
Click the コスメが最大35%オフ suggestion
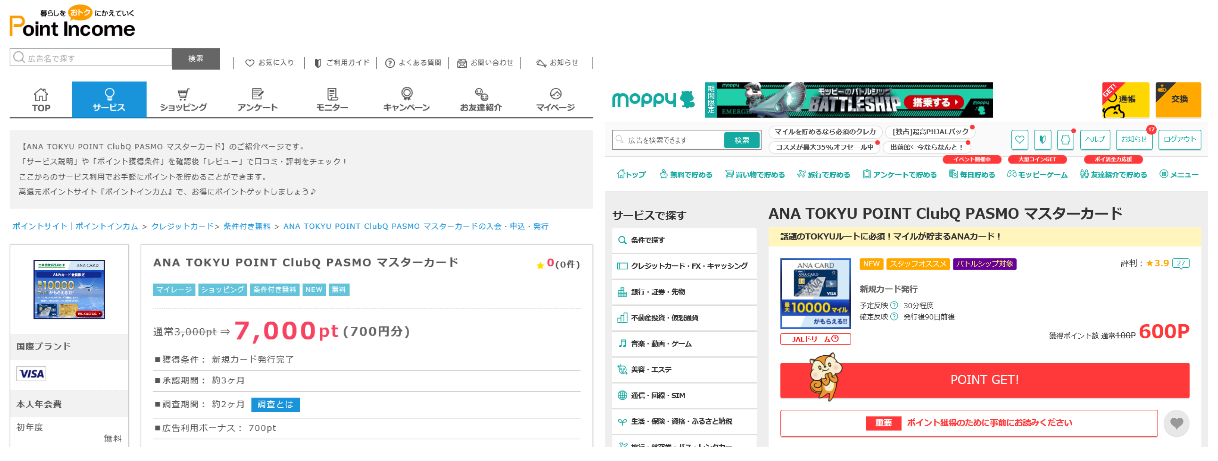(825, 148)
